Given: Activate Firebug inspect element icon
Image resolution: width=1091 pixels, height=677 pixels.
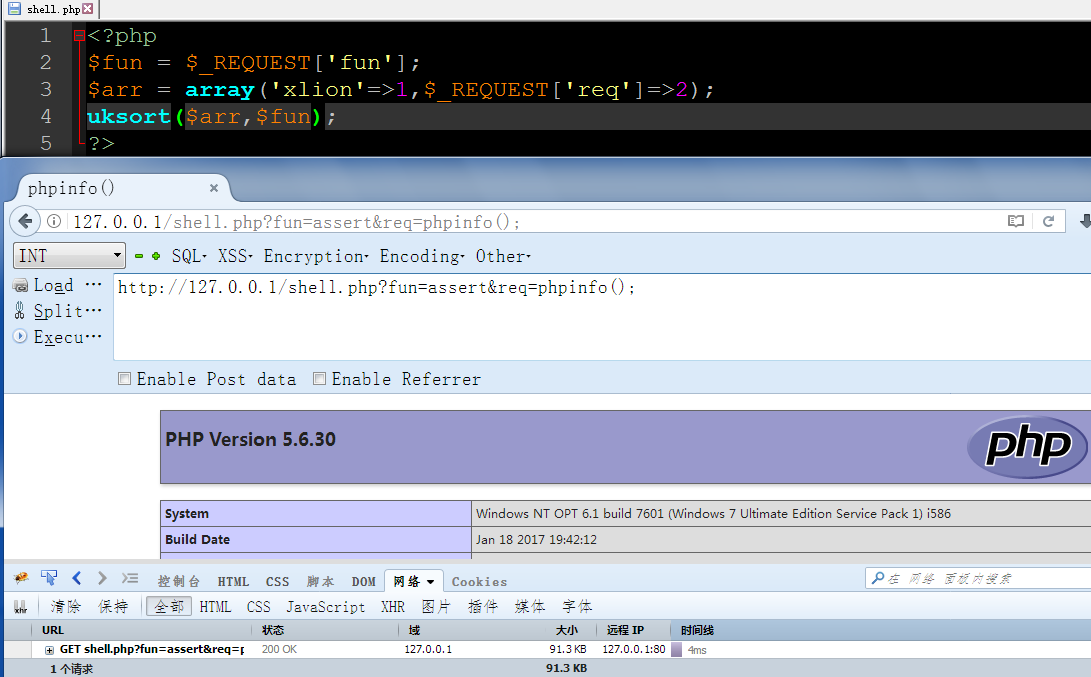Looking at the screenshot, I should click(x=49, y=578).
